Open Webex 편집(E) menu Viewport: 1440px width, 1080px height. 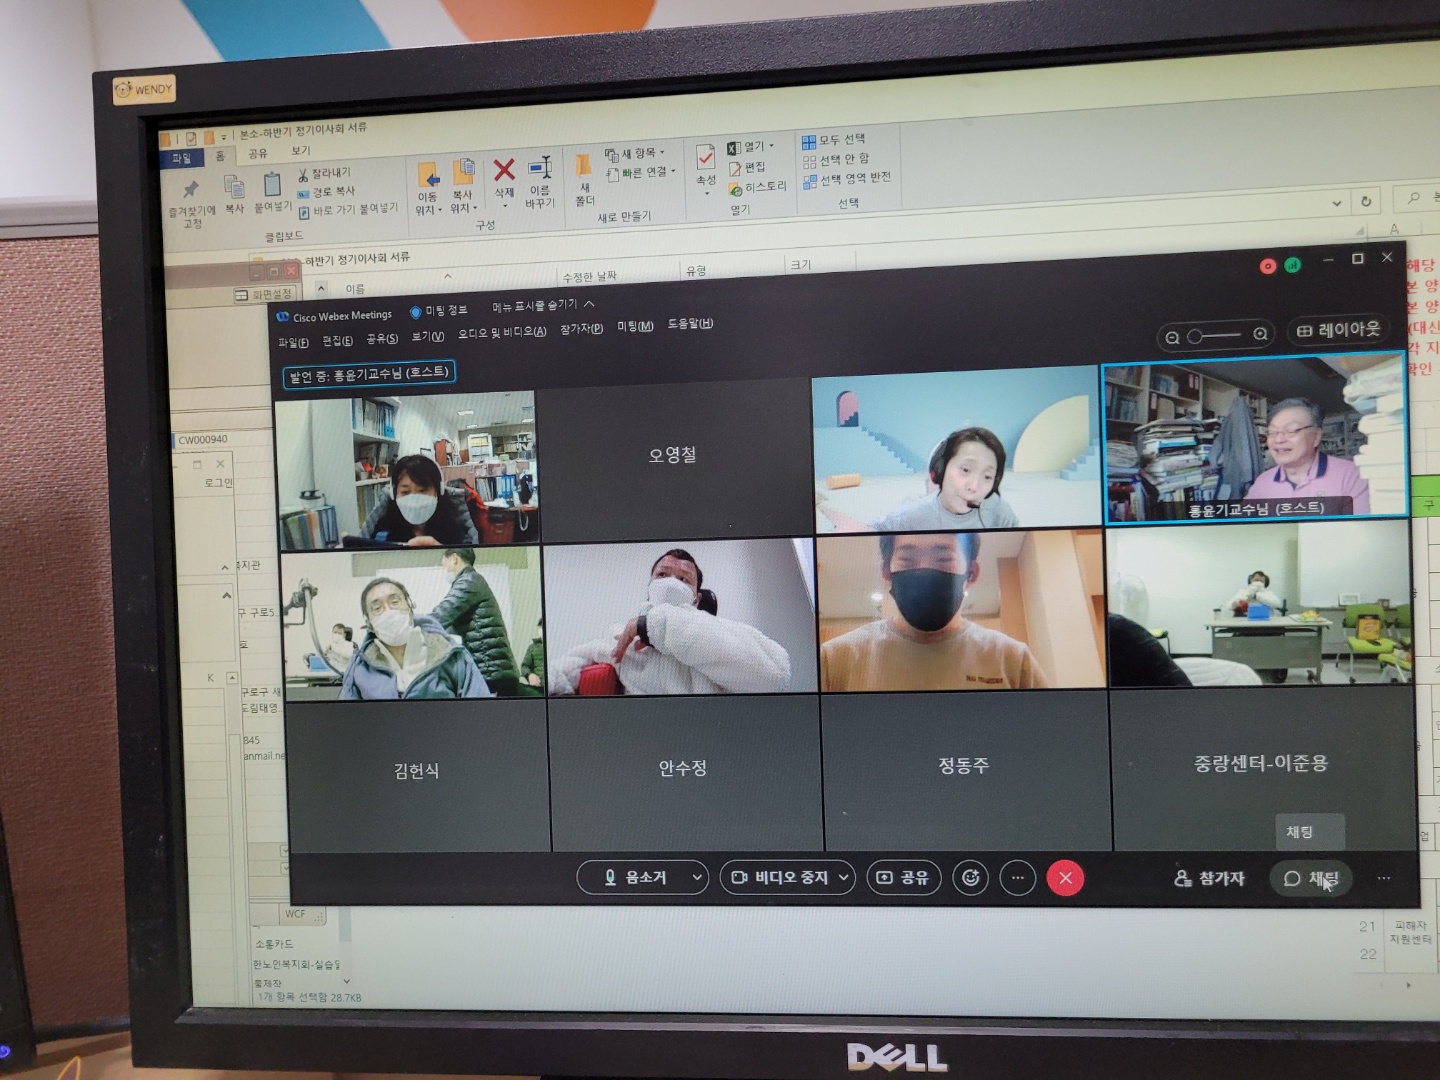[x=337, y=341]
